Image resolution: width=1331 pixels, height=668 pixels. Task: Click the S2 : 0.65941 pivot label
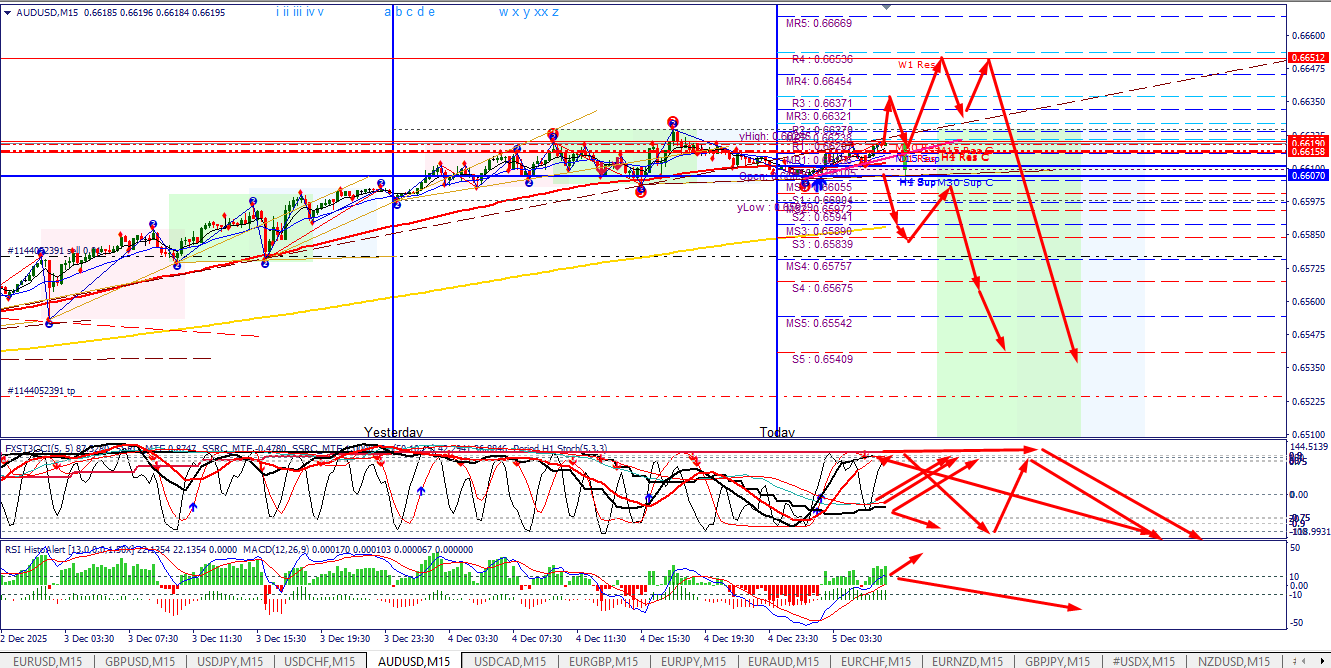823,216
